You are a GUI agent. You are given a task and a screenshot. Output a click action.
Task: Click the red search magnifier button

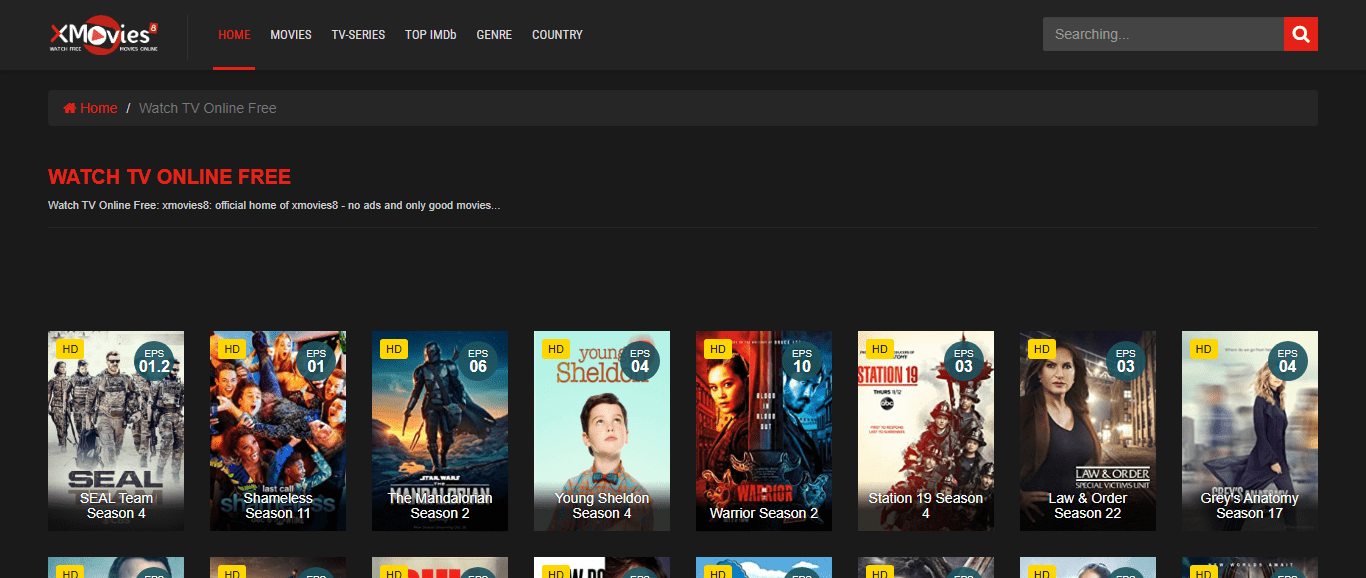1301,34
